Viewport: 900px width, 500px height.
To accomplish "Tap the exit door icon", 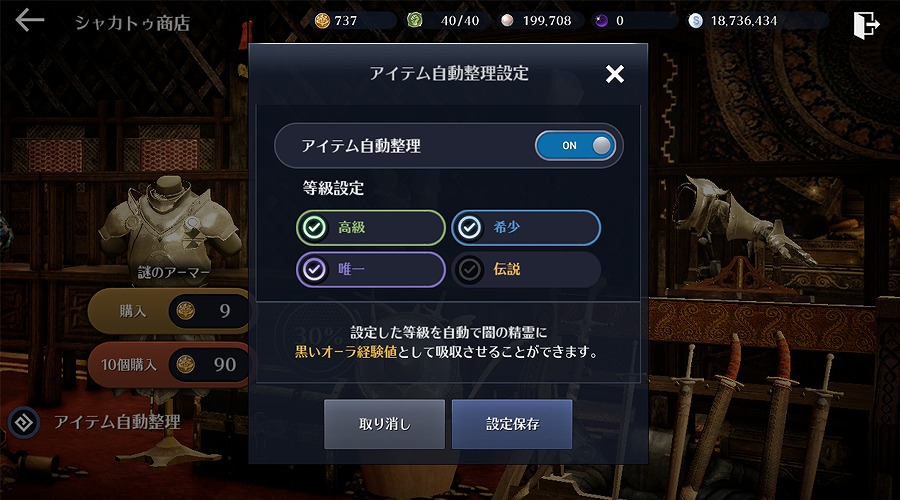I will (x=866, y=25).
